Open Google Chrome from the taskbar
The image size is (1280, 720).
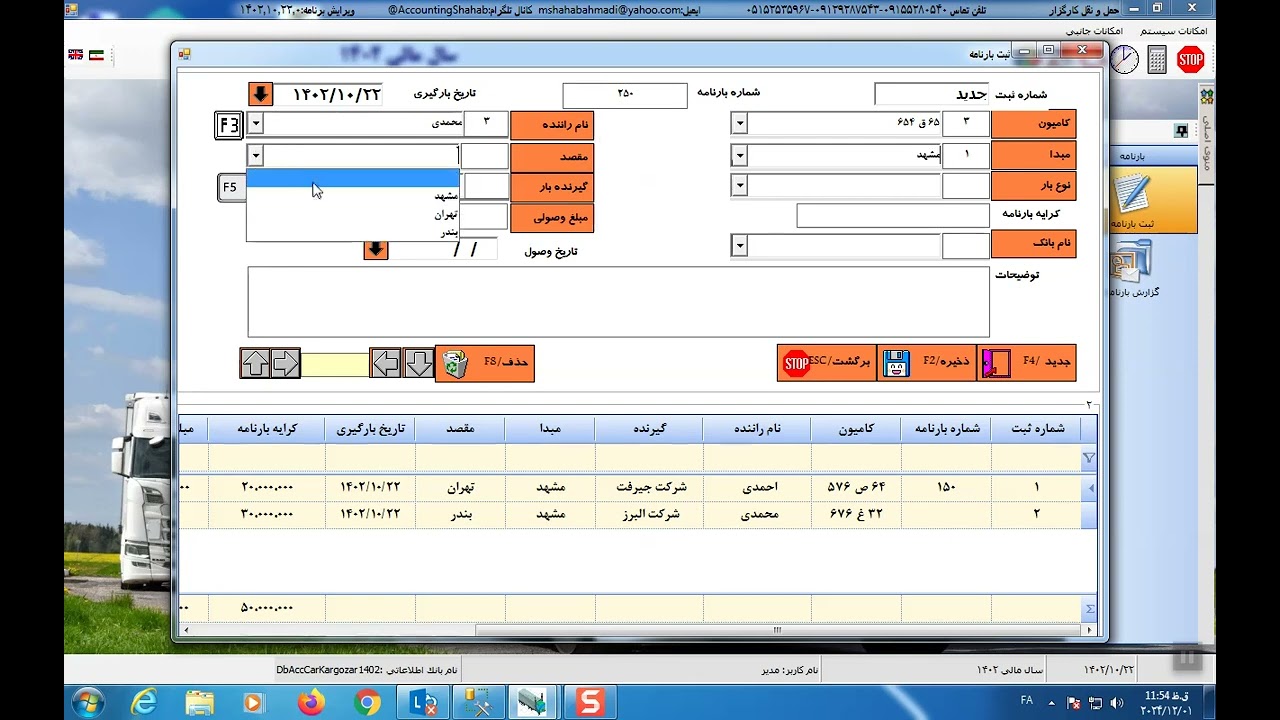(367, 703)
